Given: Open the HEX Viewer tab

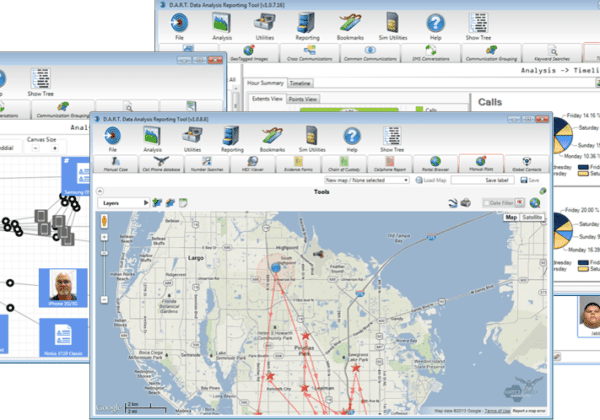Looking at the screenshot, I should click(253, 164).
